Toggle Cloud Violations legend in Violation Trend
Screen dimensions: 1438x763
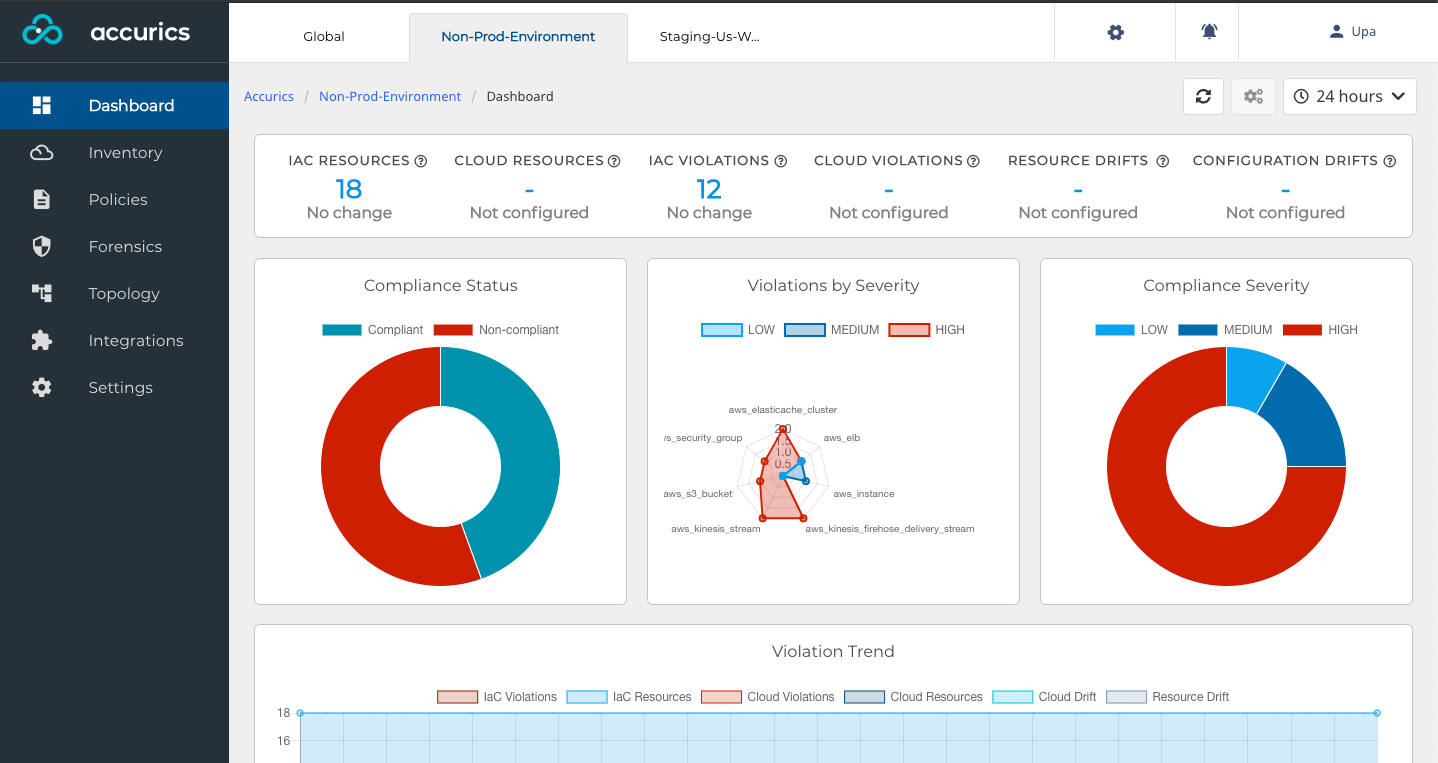768,697
